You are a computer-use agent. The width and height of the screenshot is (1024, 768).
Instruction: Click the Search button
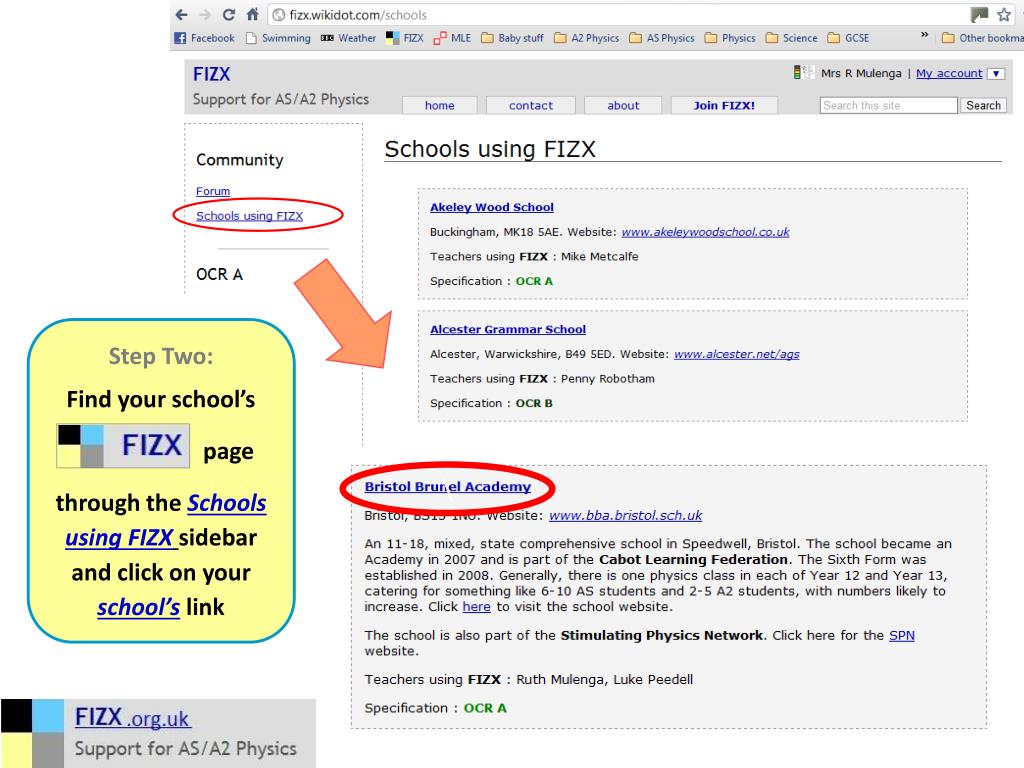pyautogui.click(x=984, y=105)
